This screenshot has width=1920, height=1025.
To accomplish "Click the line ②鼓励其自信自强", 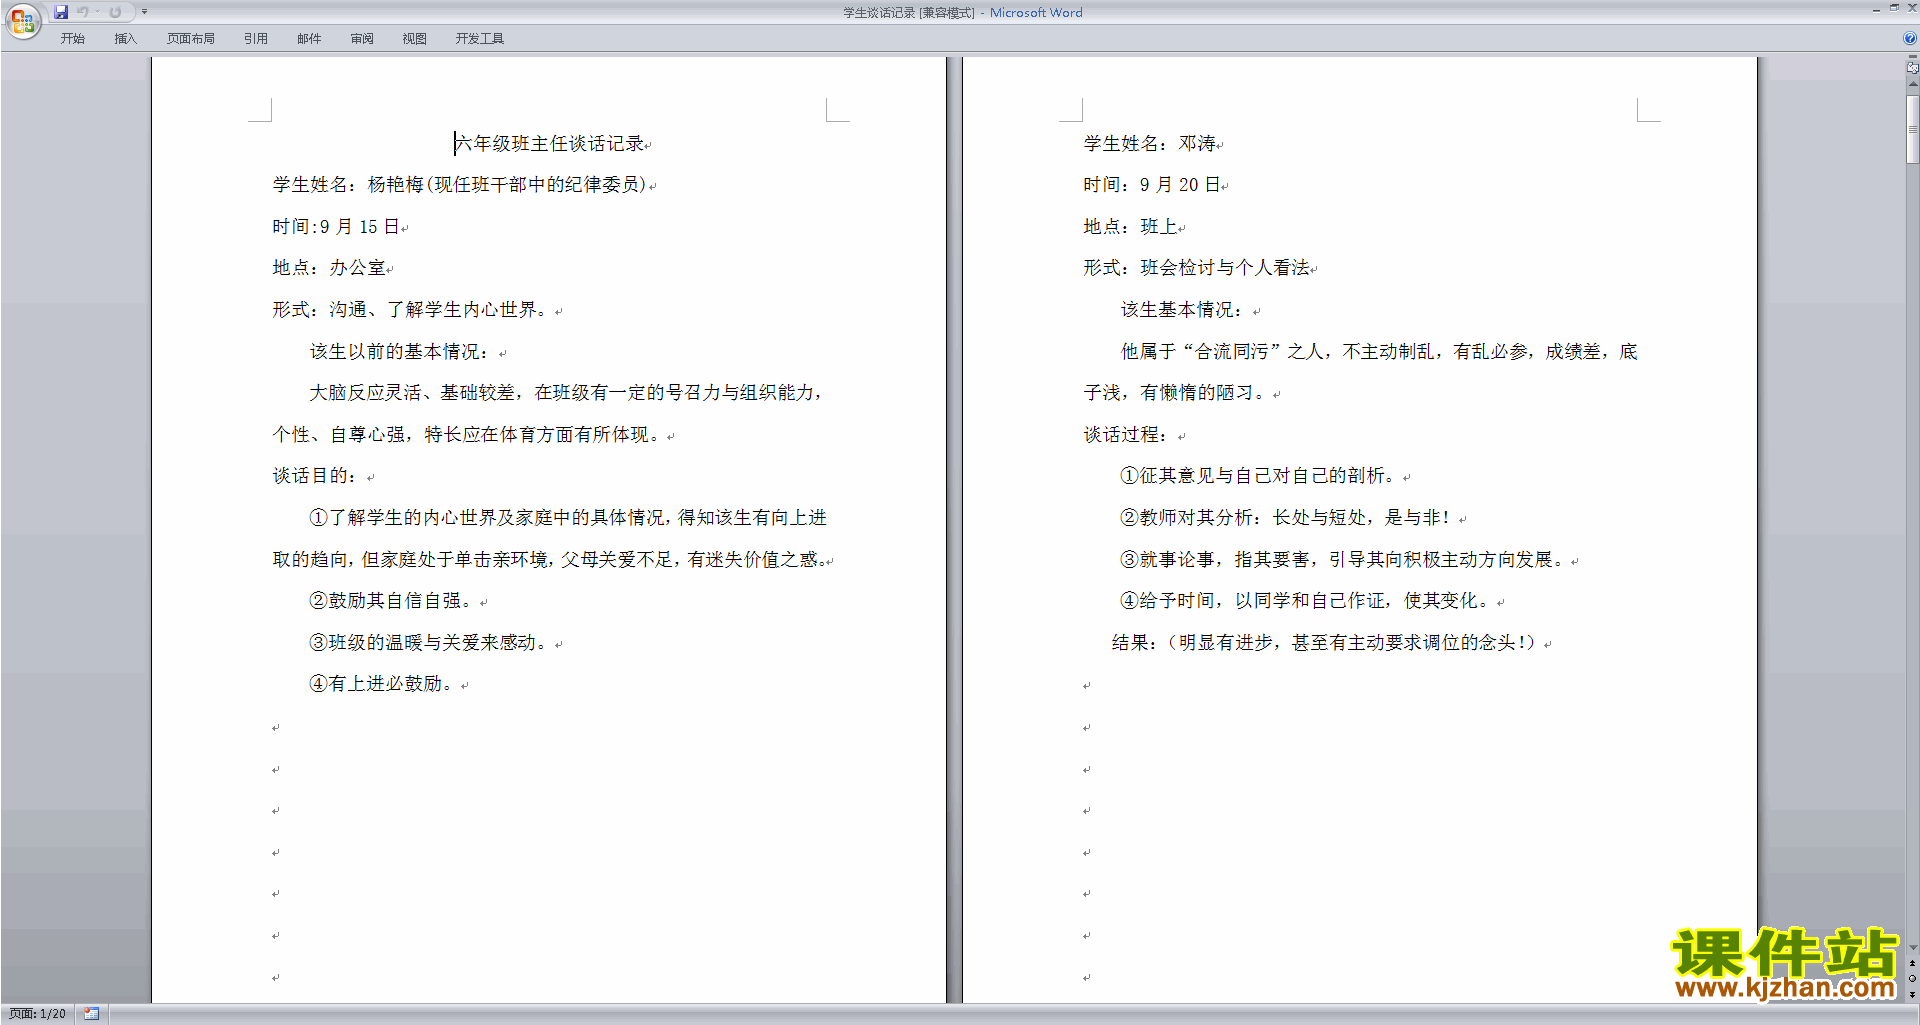I will (x=391, y=601).
